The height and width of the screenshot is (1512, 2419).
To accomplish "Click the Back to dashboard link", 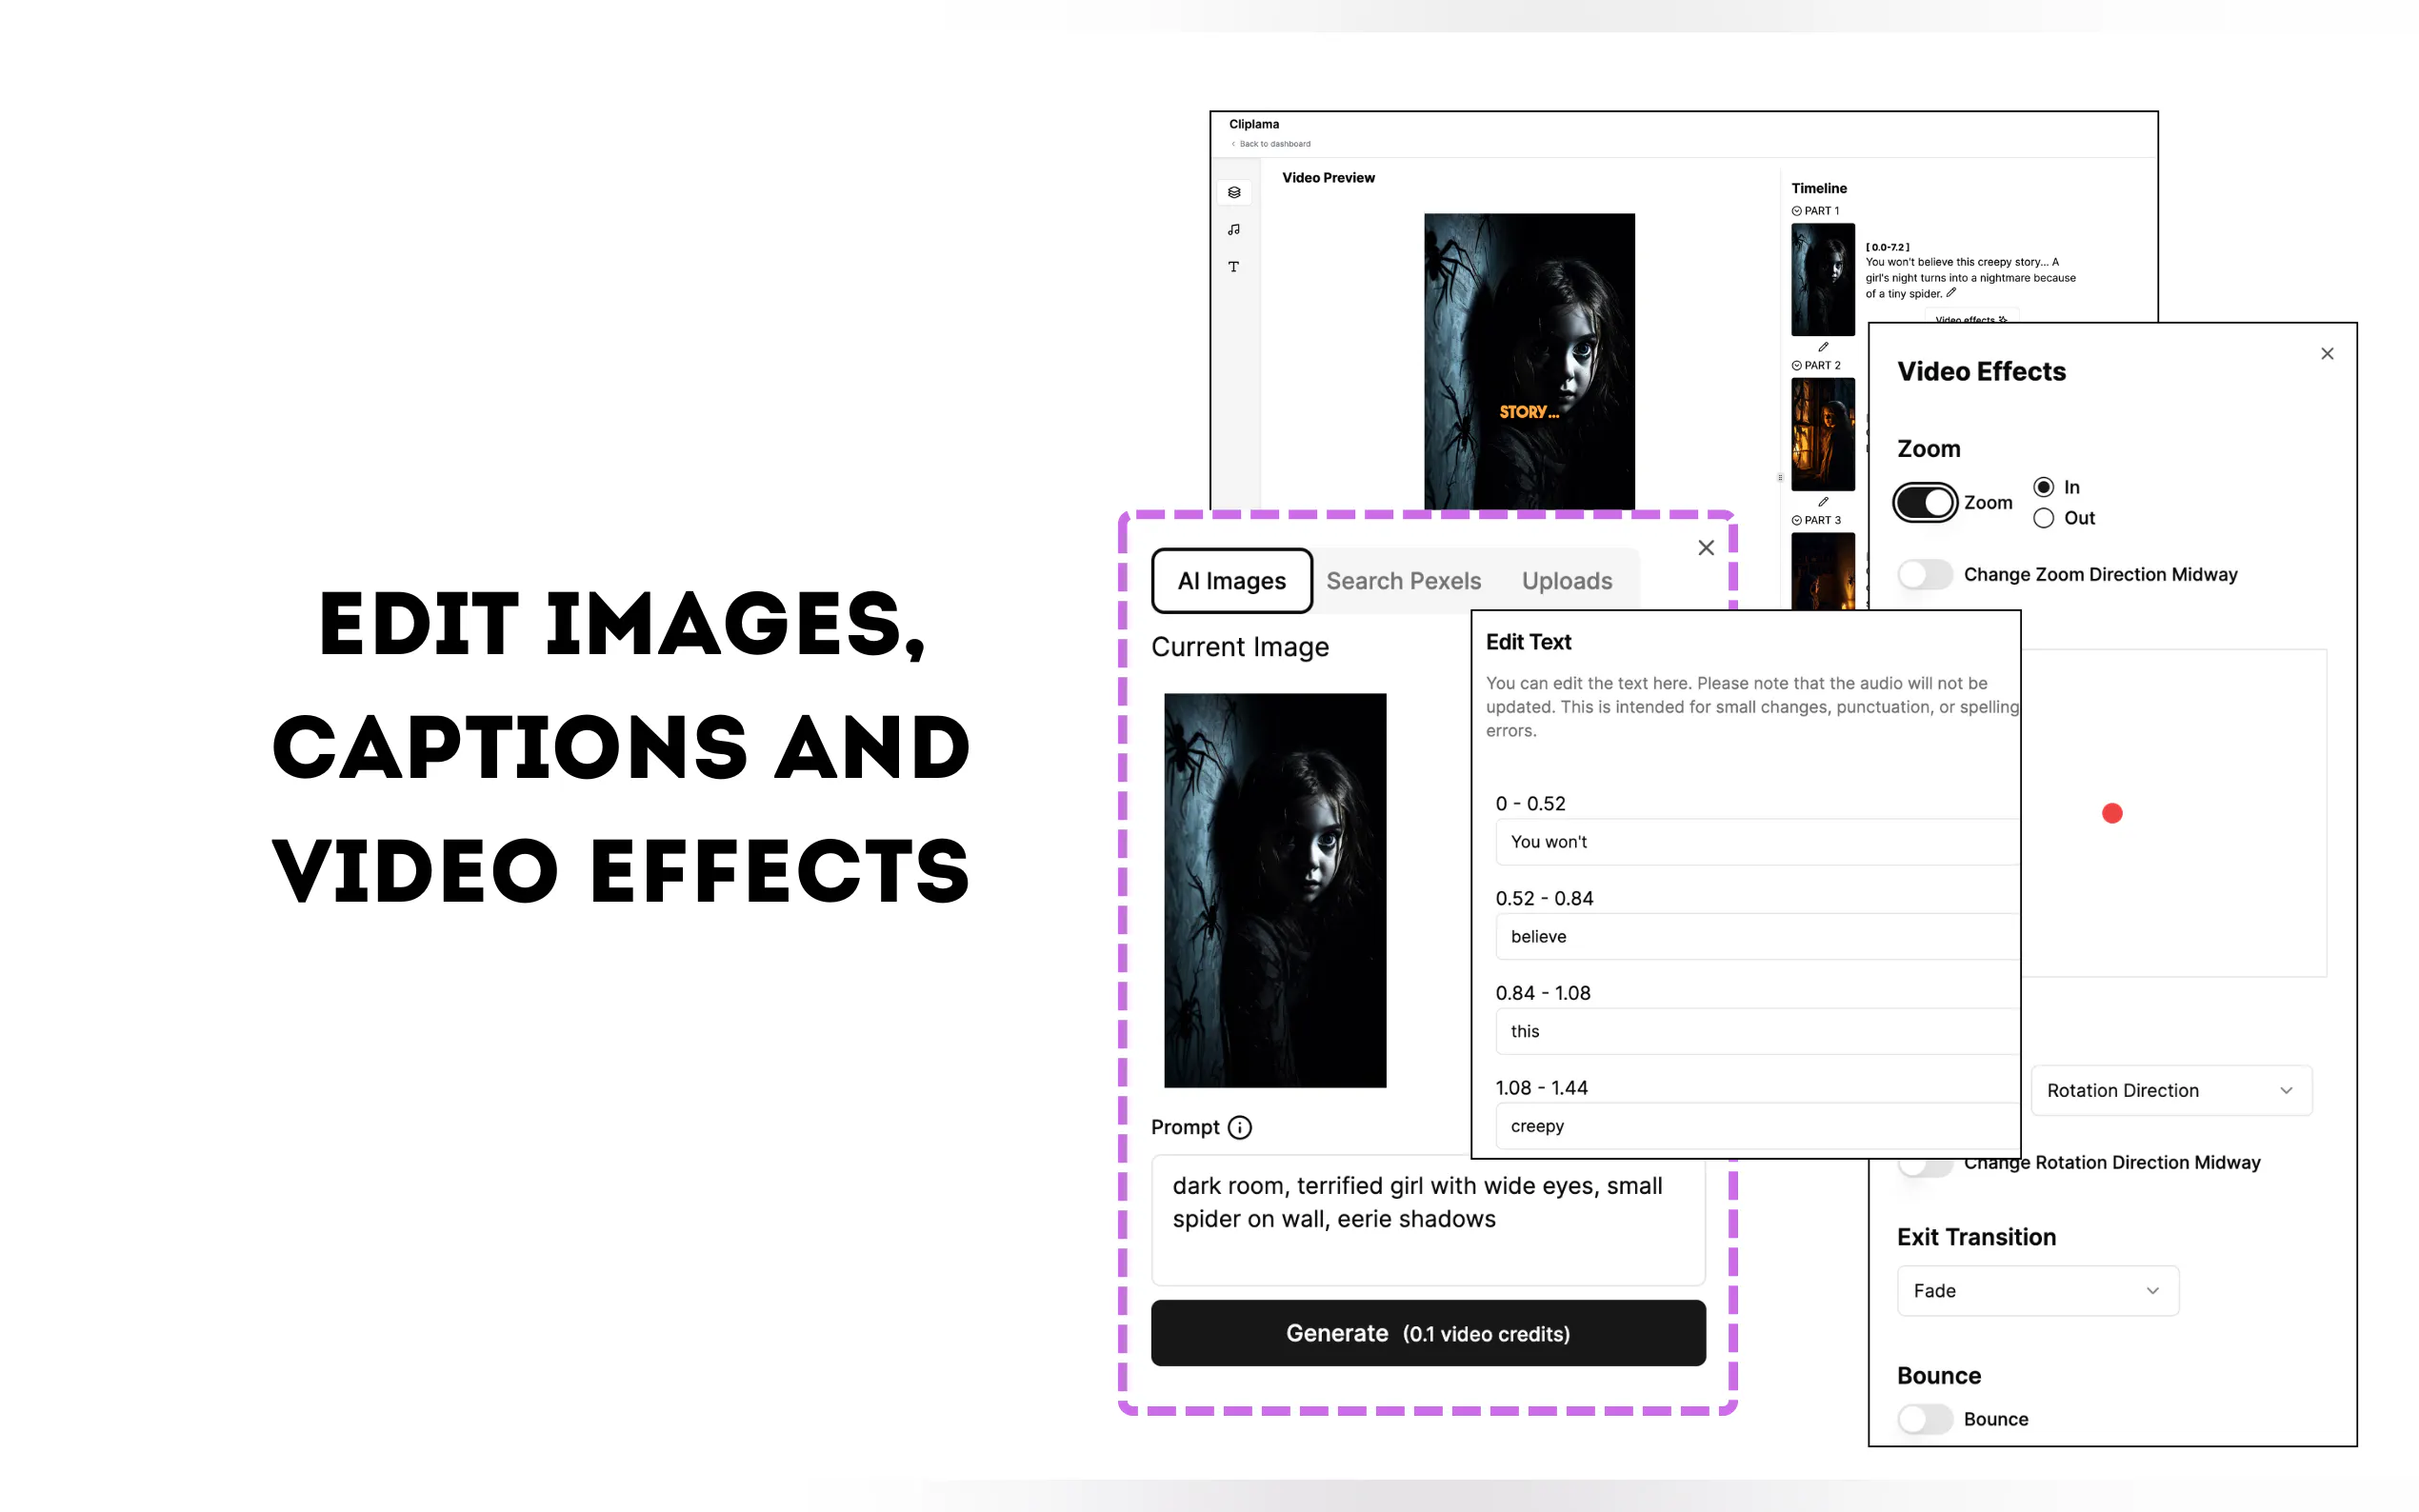I will pyautogui.click(x=1273, y=144).
